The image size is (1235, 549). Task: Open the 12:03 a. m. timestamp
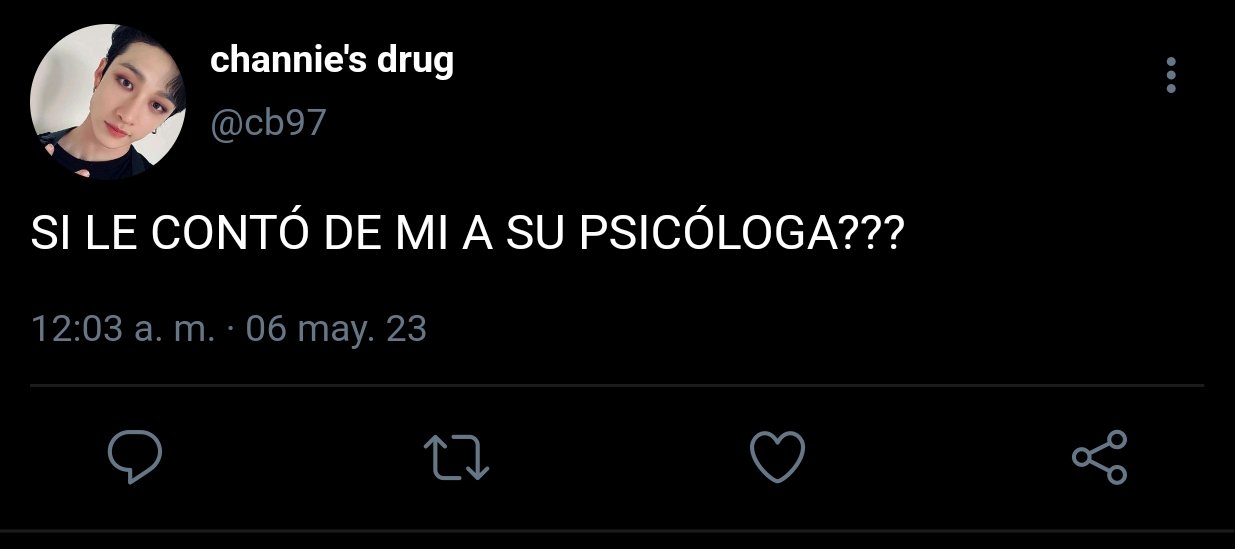pyautogui.click(x=123, y=329)
